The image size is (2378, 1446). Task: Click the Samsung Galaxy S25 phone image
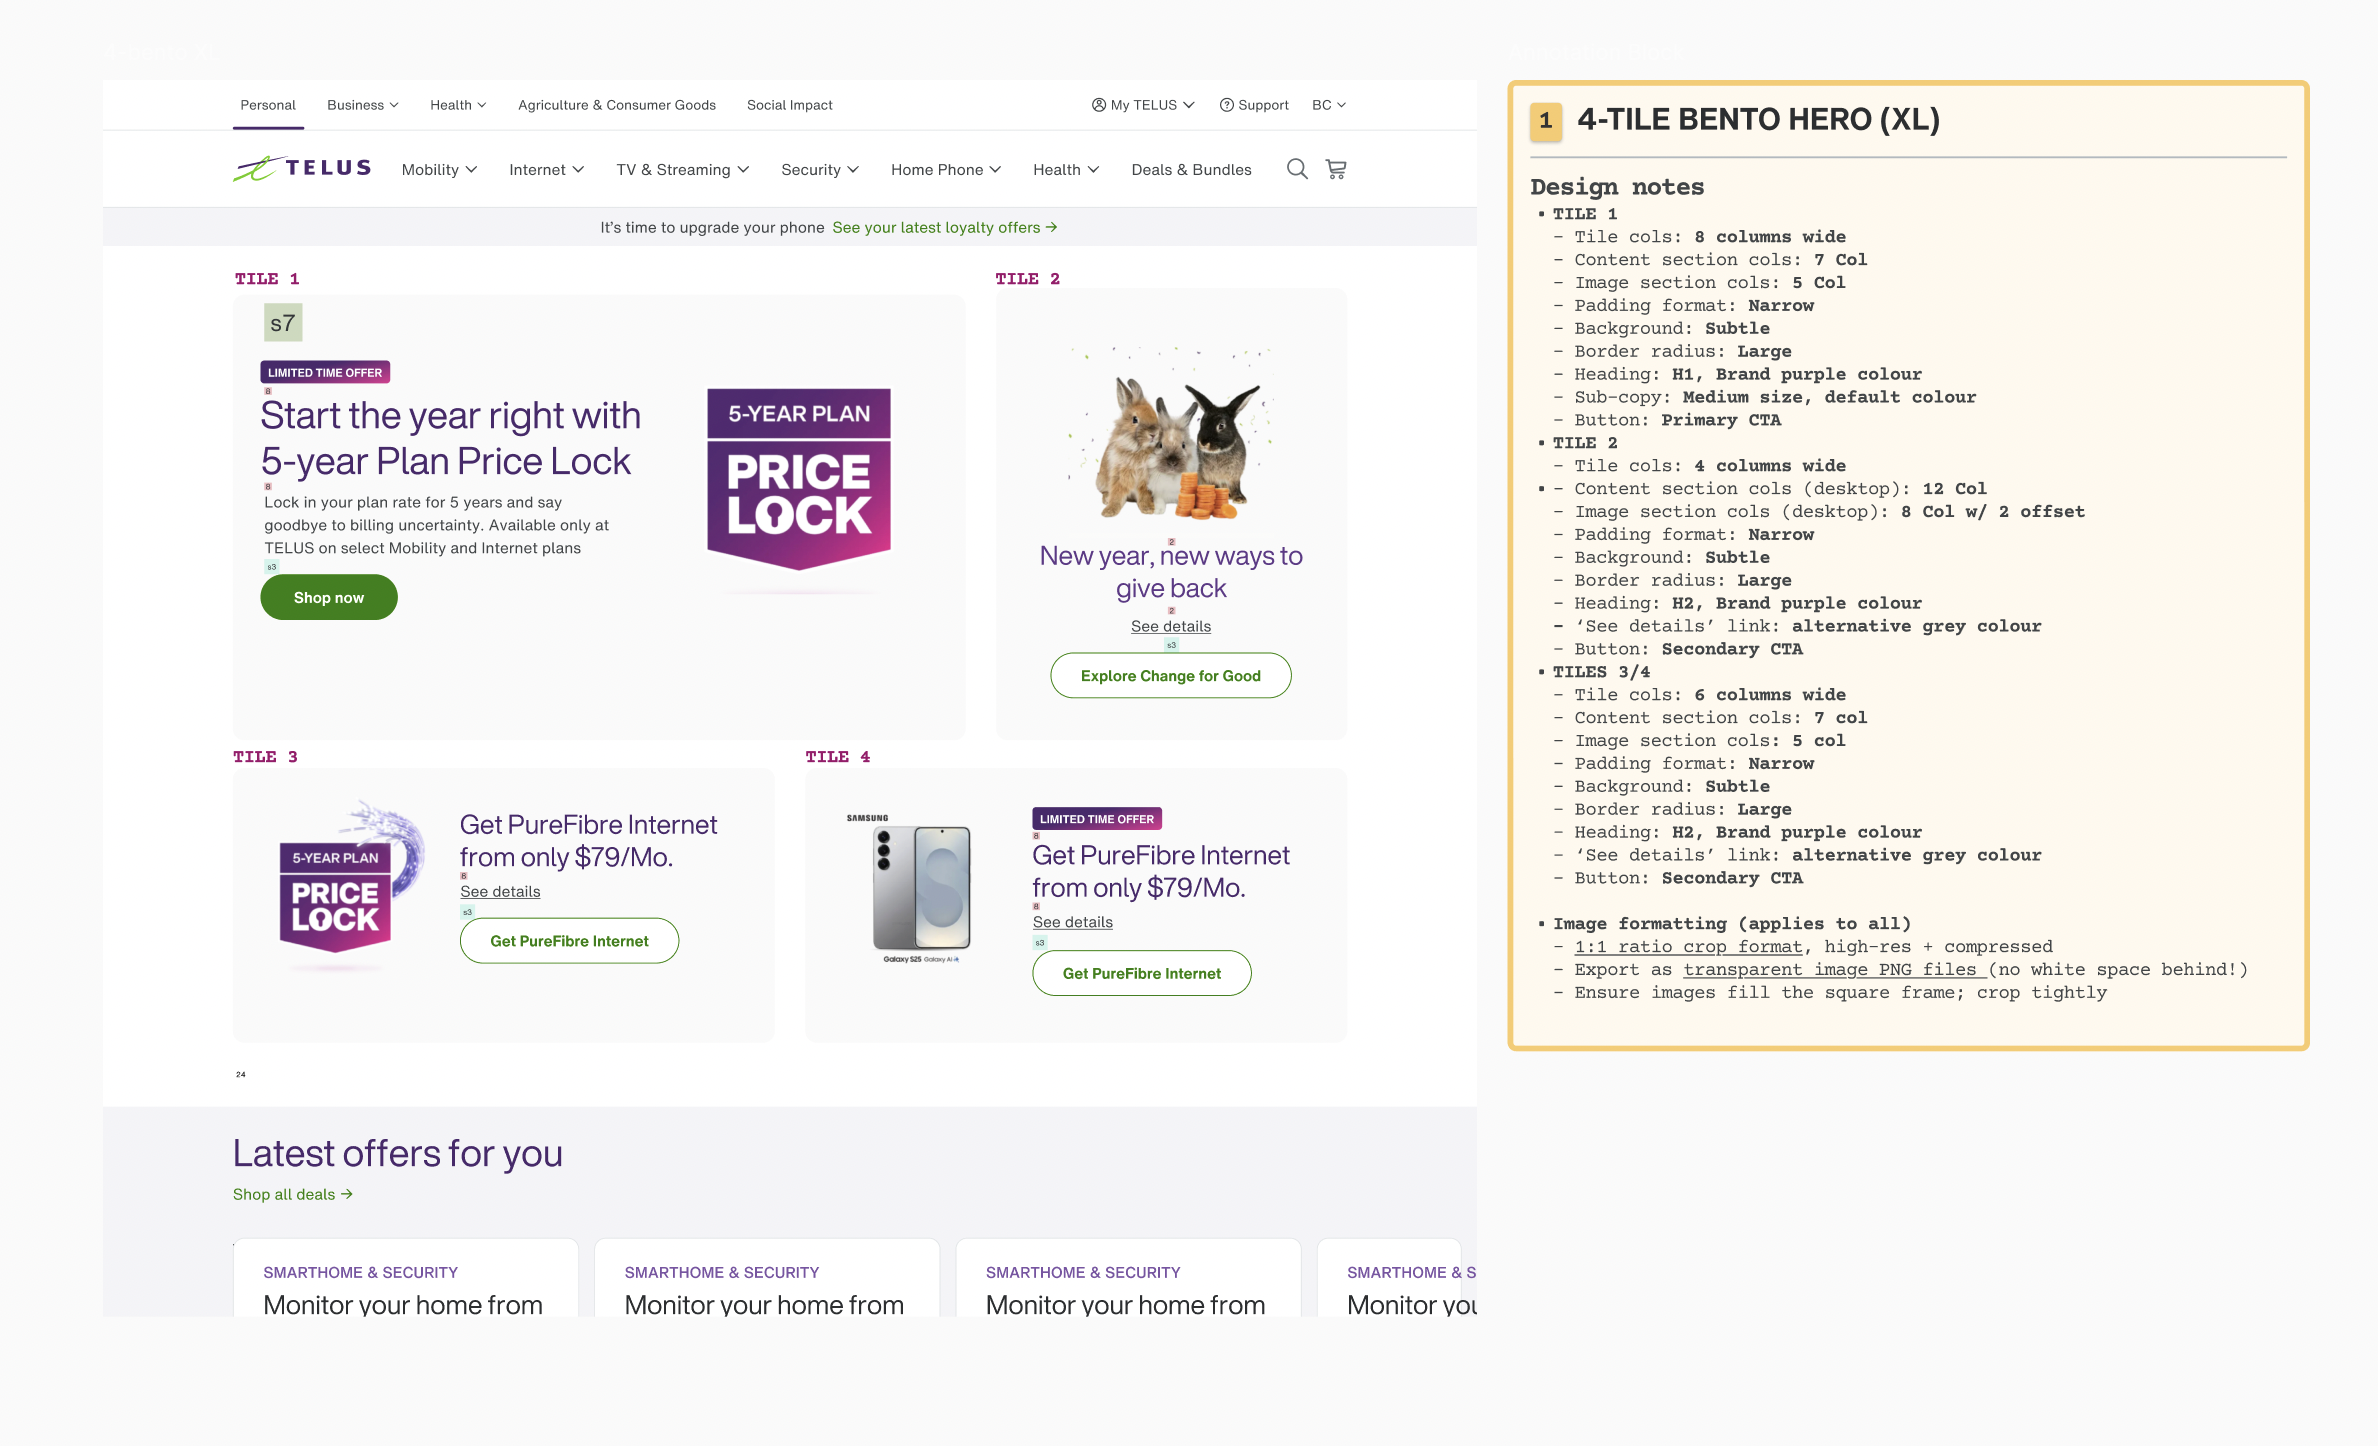921,889
